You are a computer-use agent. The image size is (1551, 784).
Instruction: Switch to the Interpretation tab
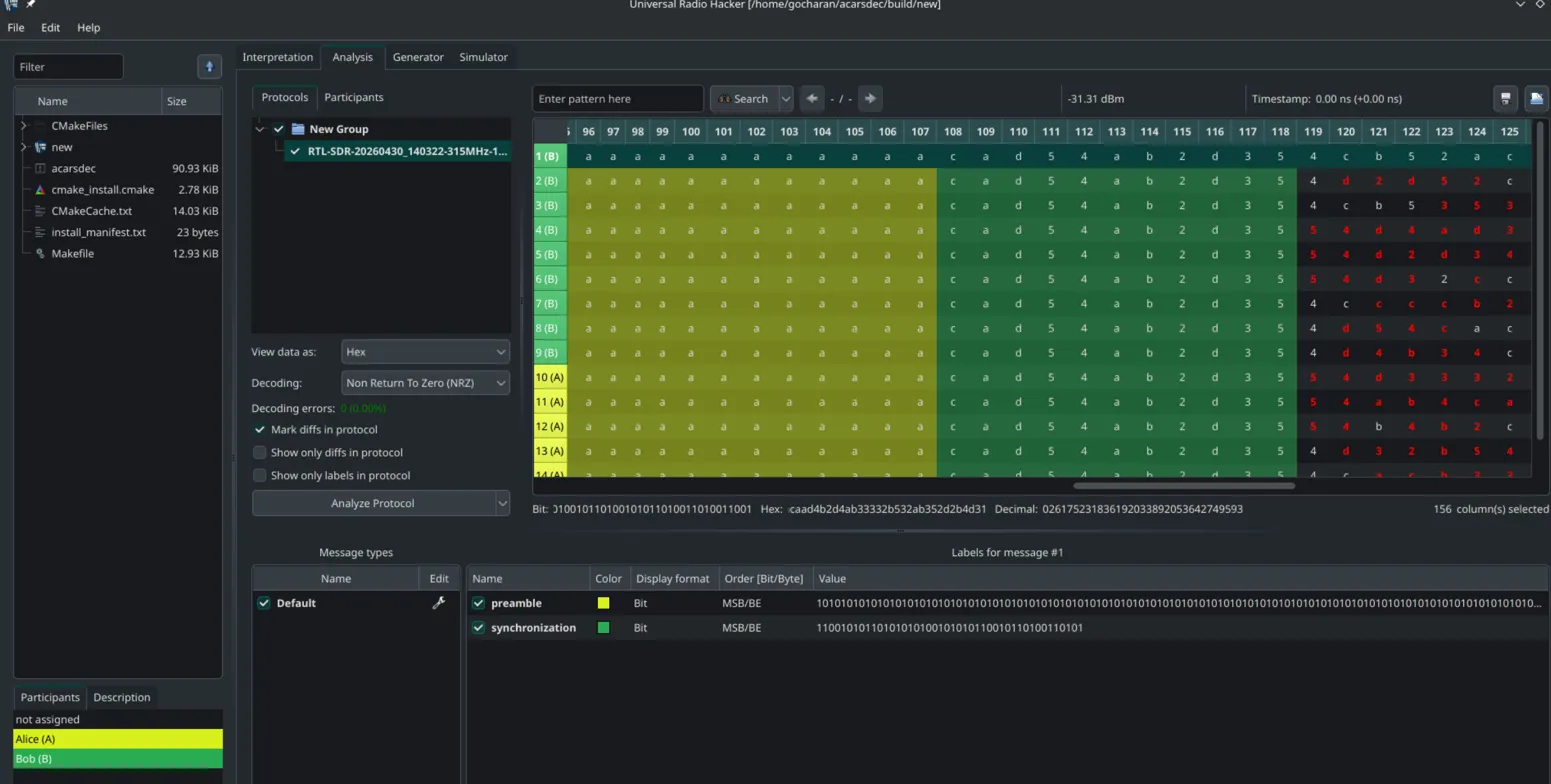click(x=277, y=57)
